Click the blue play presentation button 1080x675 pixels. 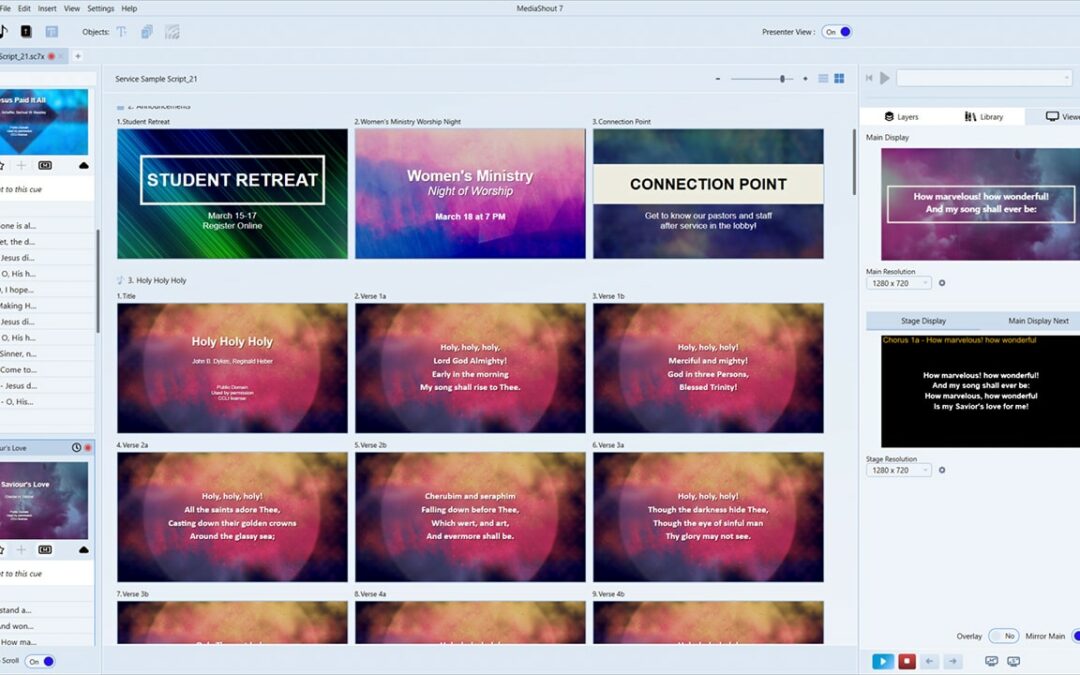point(882,661)
